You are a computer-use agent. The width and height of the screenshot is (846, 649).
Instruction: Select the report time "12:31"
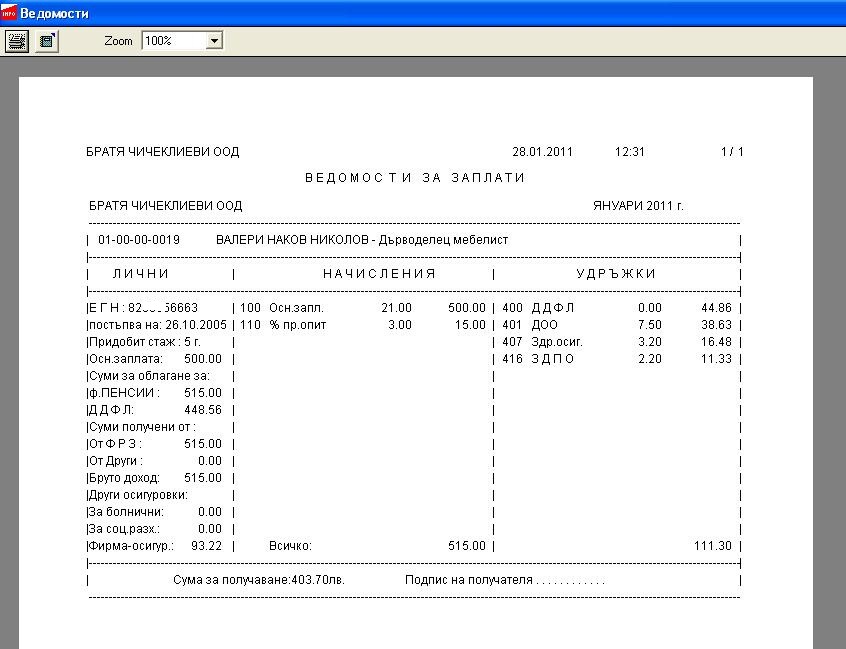pos(630,152)
